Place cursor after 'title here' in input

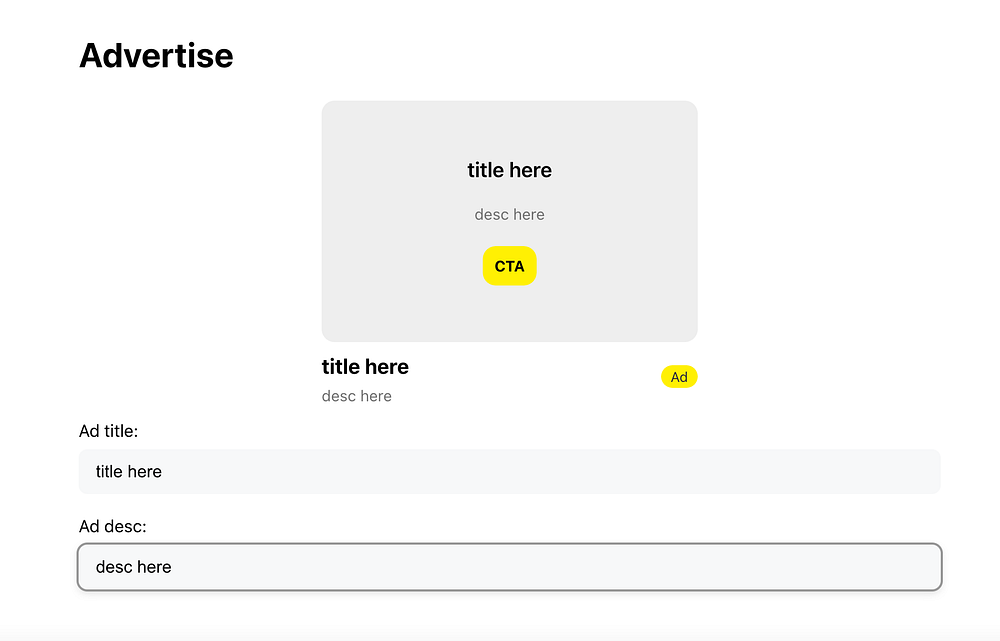pos(163,471)
